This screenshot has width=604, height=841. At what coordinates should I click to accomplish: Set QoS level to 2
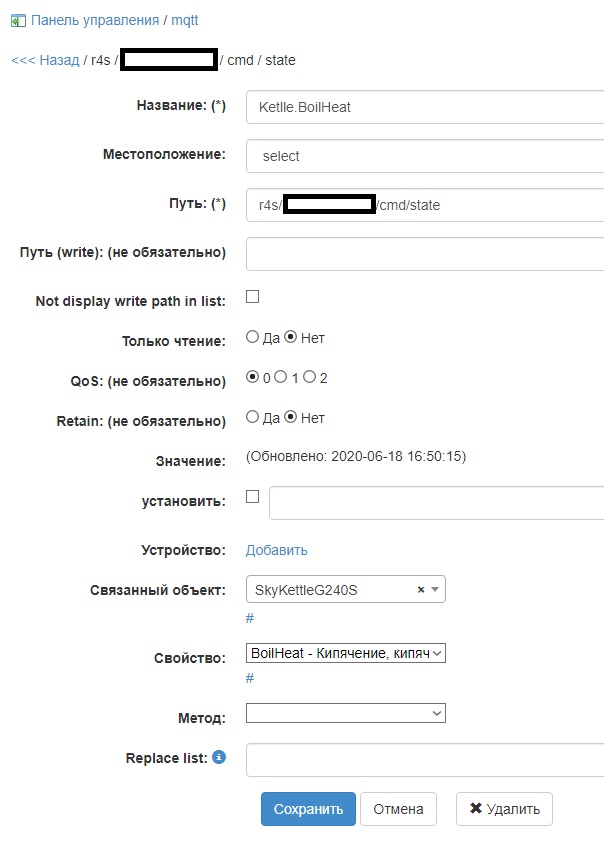(309, 377)
